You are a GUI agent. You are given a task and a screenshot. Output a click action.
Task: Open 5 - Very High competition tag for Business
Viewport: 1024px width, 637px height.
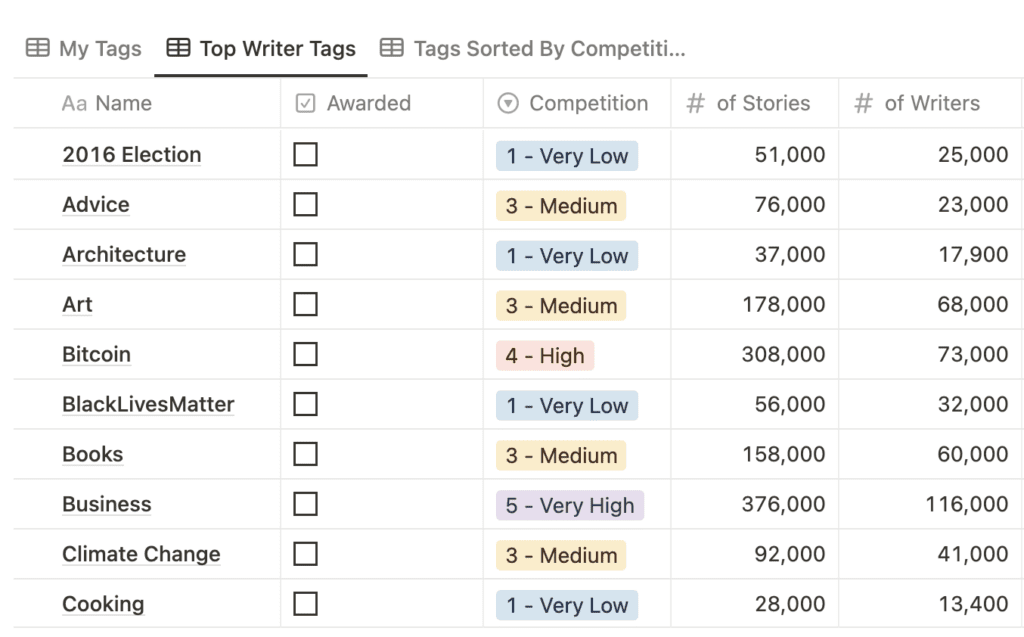pyautogui.click(x=570, y=505)
